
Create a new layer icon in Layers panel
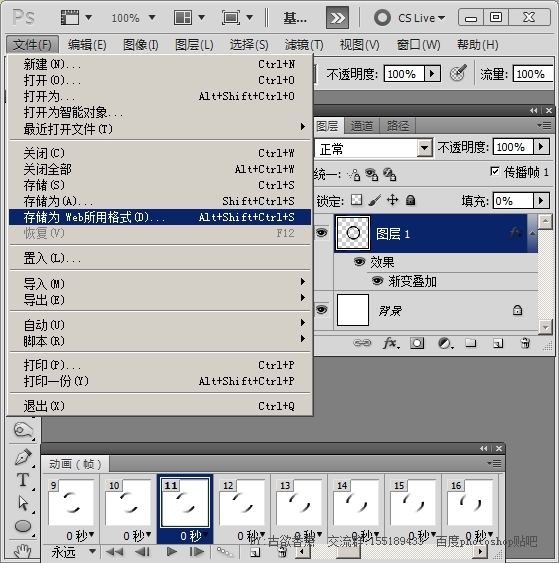[498, 344]
